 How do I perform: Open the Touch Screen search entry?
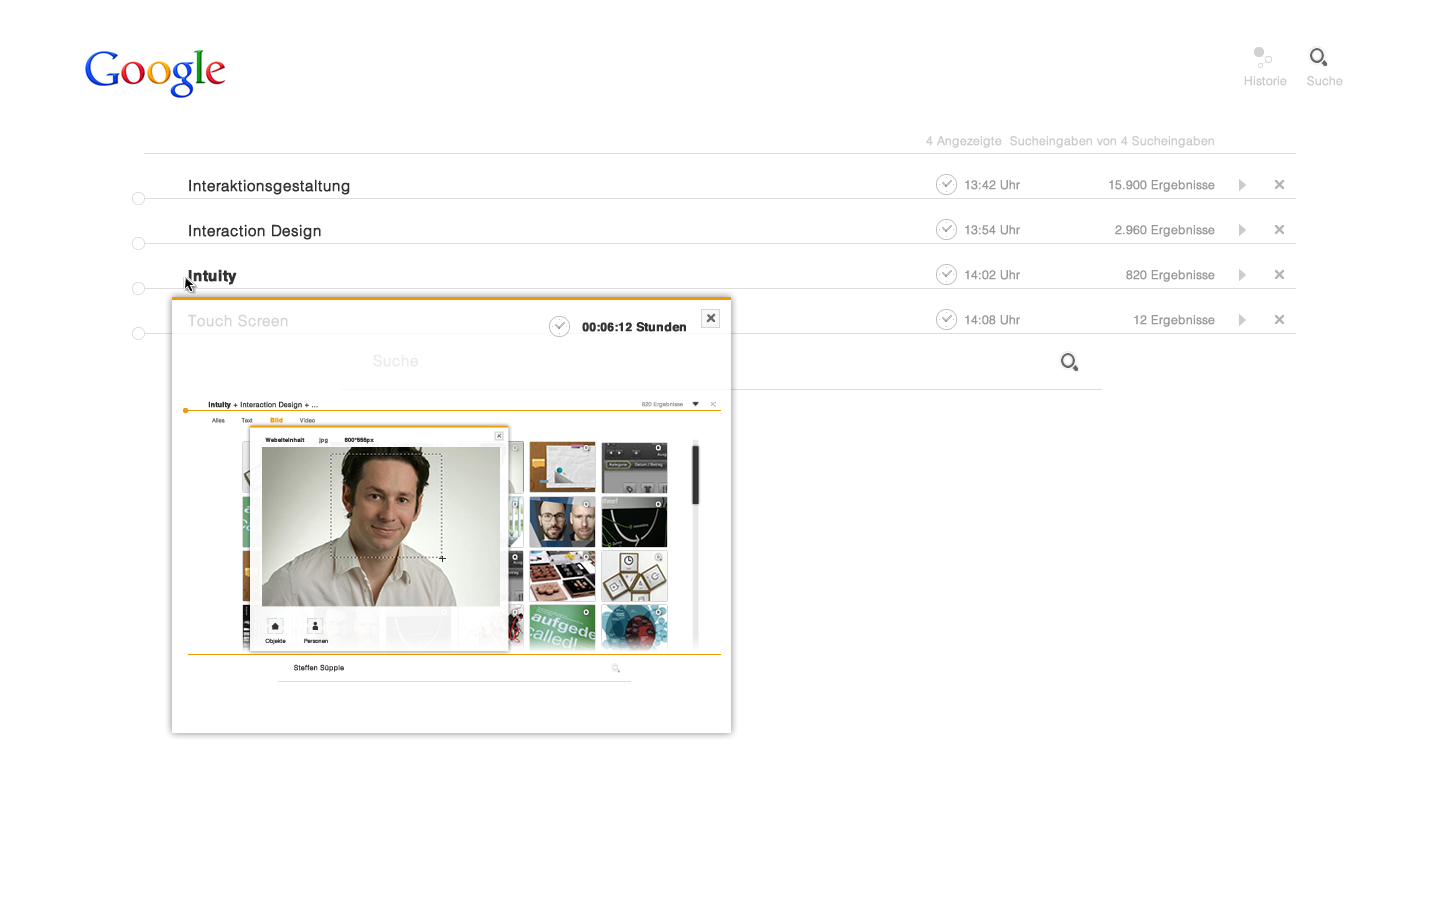238,321
